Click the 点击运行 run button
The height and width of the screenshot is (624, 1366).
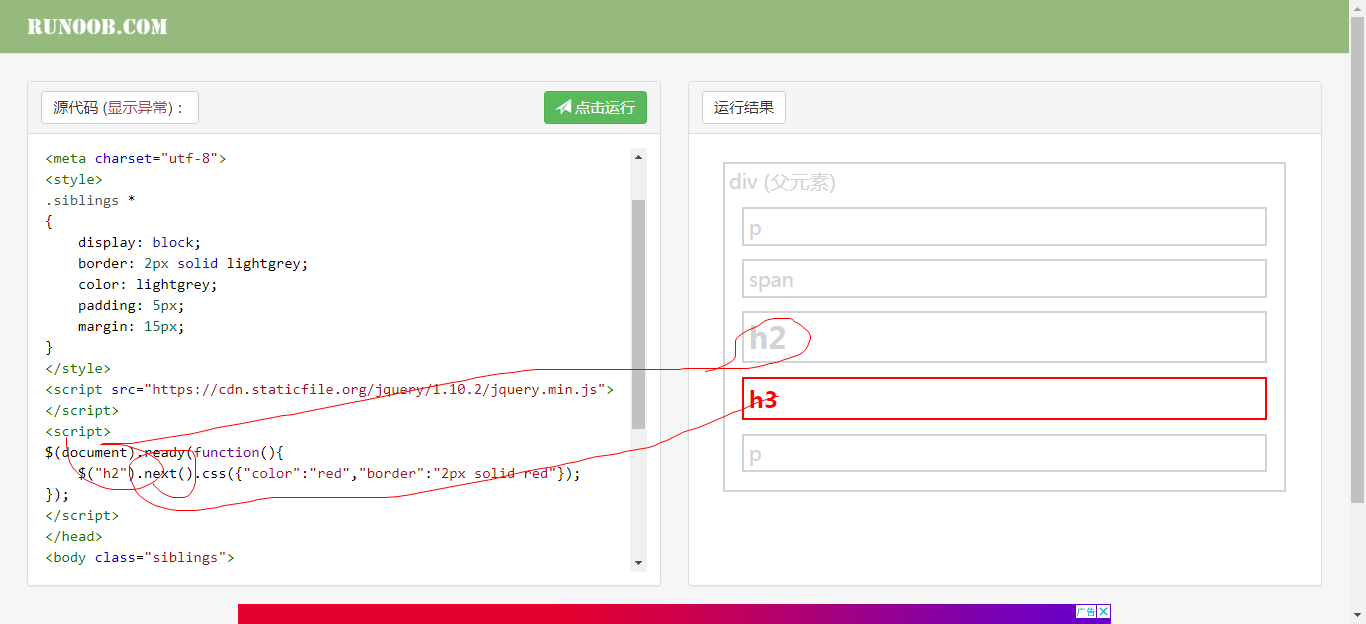[x=595, y=107]
